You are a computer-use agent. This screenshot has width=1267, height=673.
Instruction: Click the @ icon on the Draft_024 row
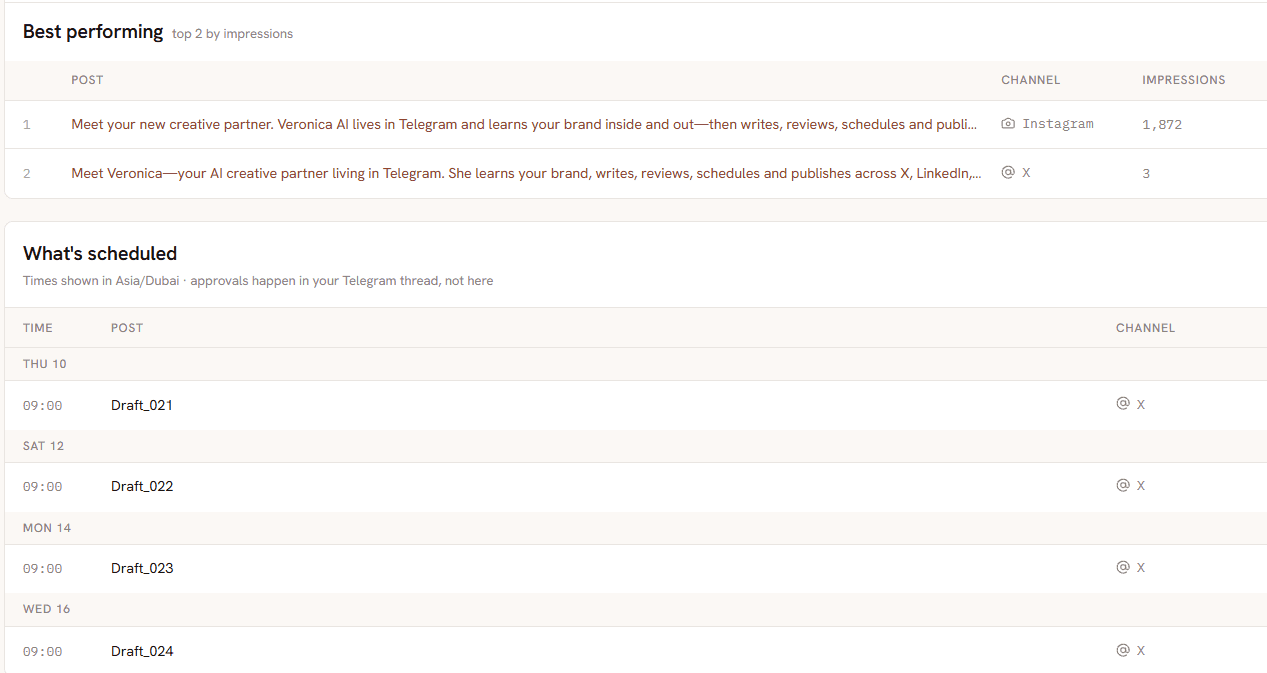[x=1123, y=650]
